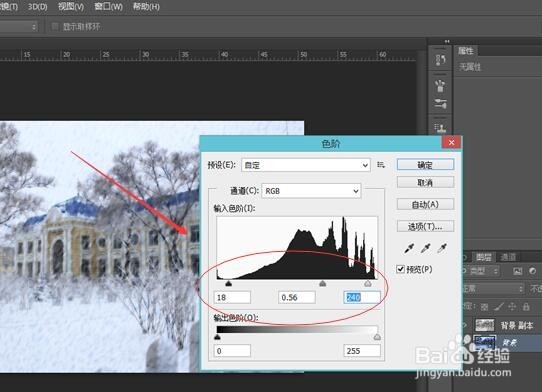542x392 pixels.
Task: Click the output levels field showing 255
Action: (x=362, y=351)
